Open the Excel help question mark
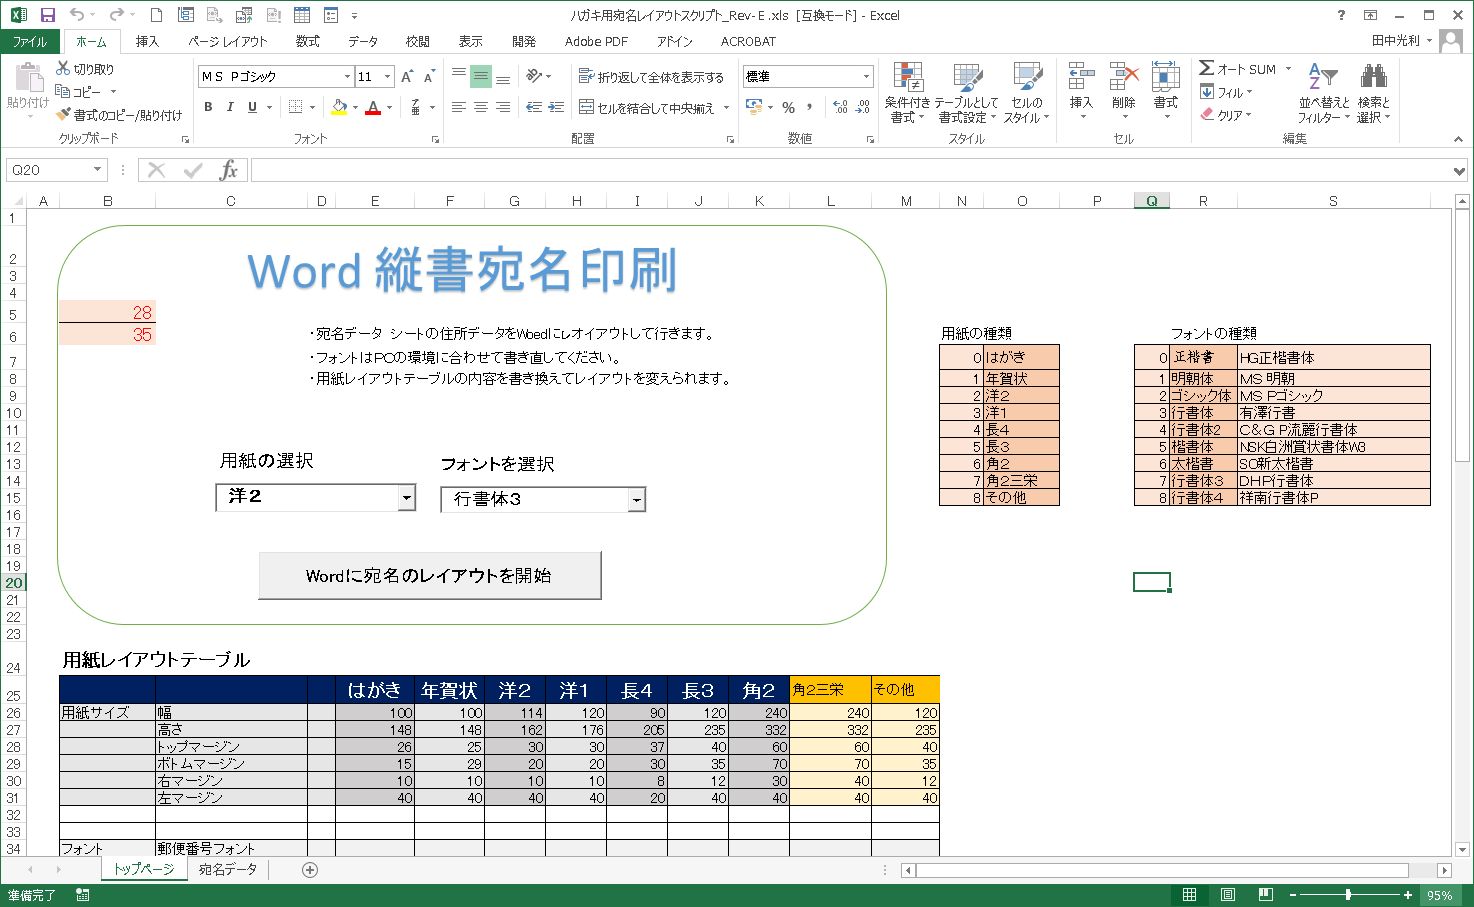1474x907 pixels. (x=1341, y=15)
